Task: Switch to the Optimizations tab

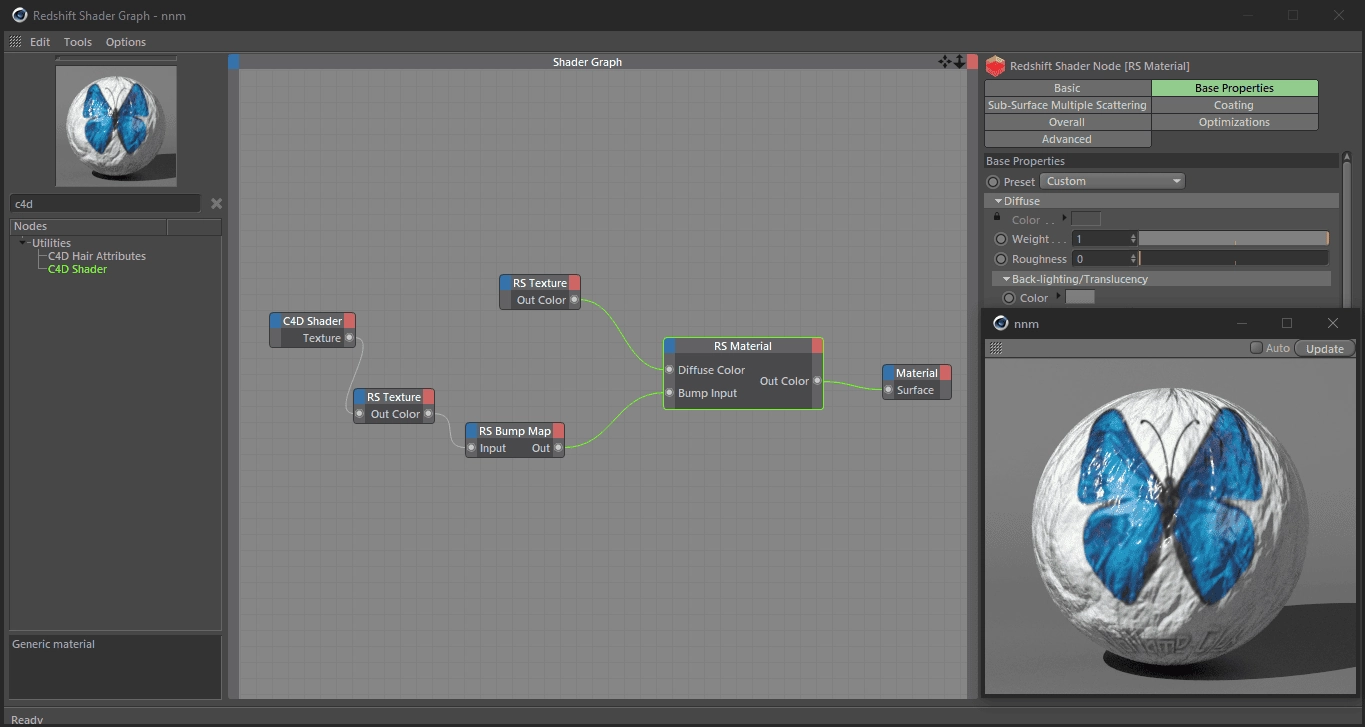Action: [x=1234, y=122]
